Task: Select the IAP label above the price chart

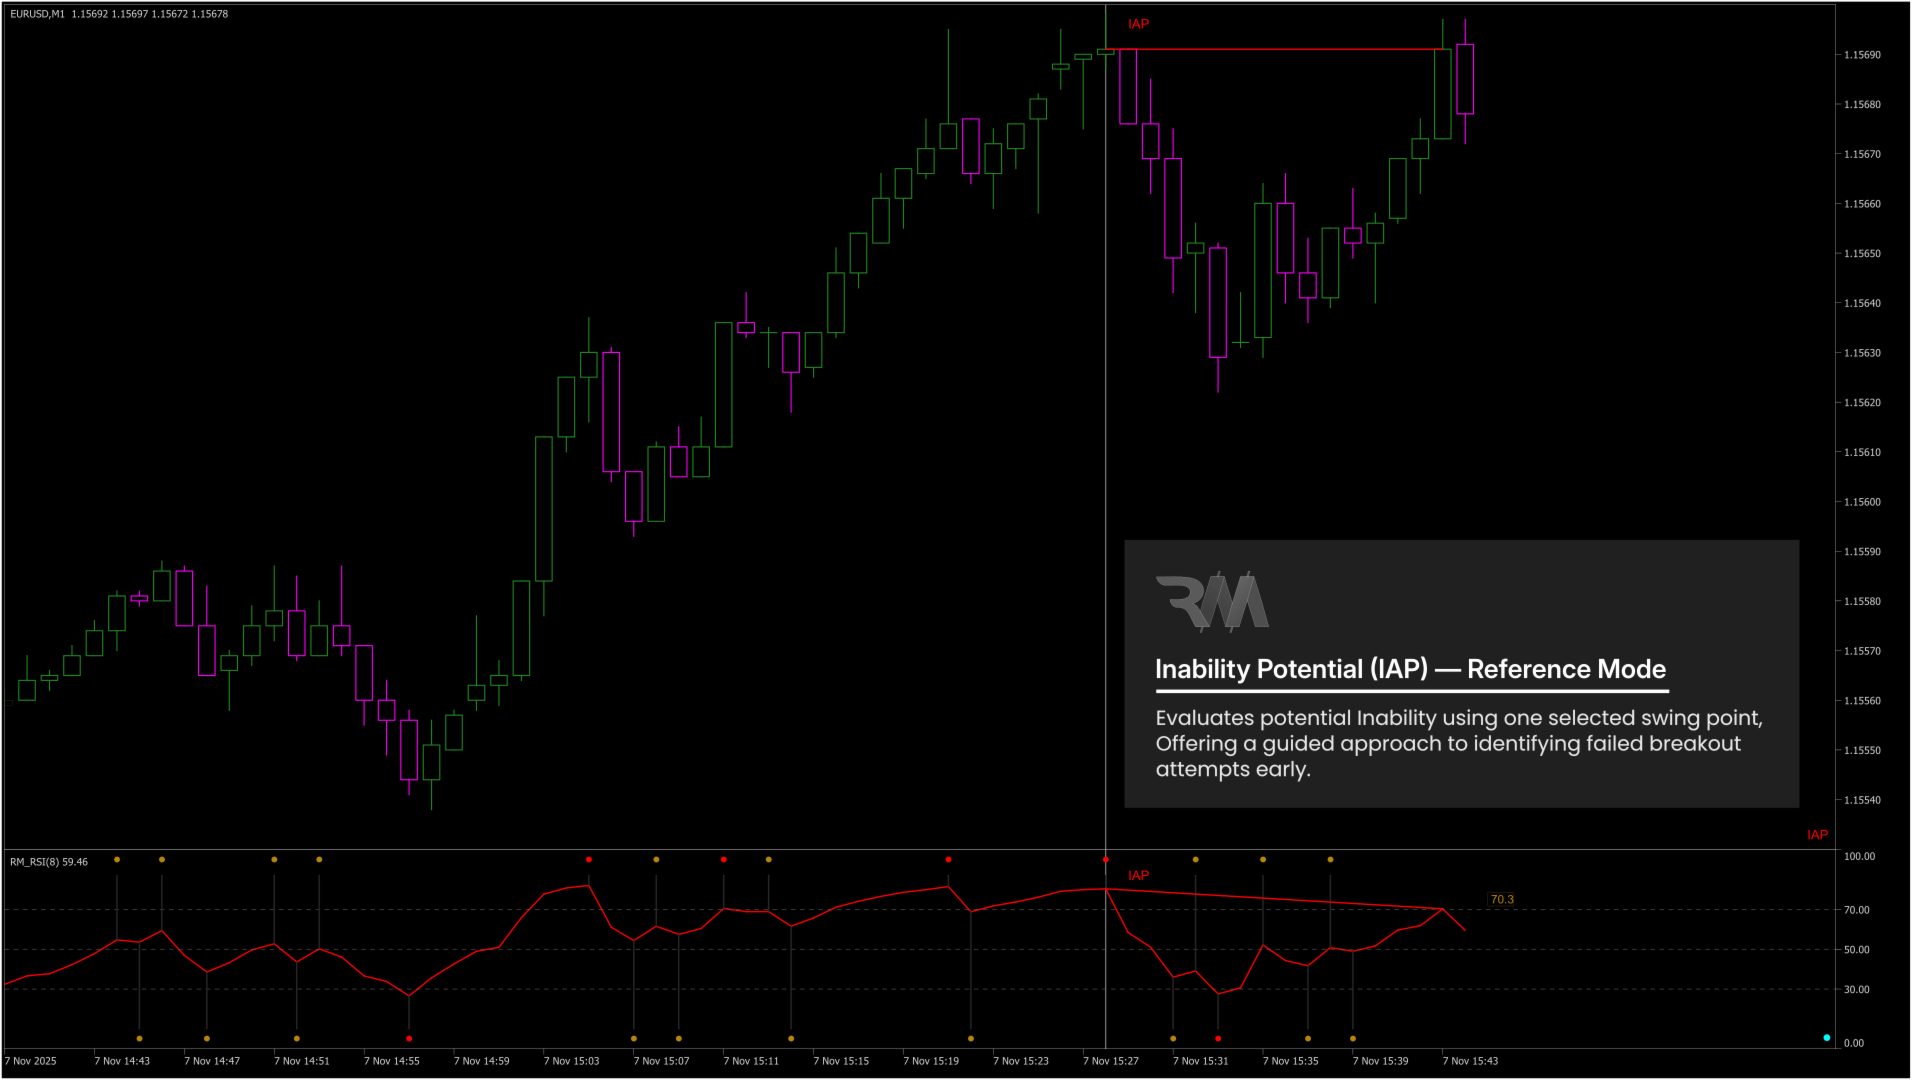Action: [1139, 24]
